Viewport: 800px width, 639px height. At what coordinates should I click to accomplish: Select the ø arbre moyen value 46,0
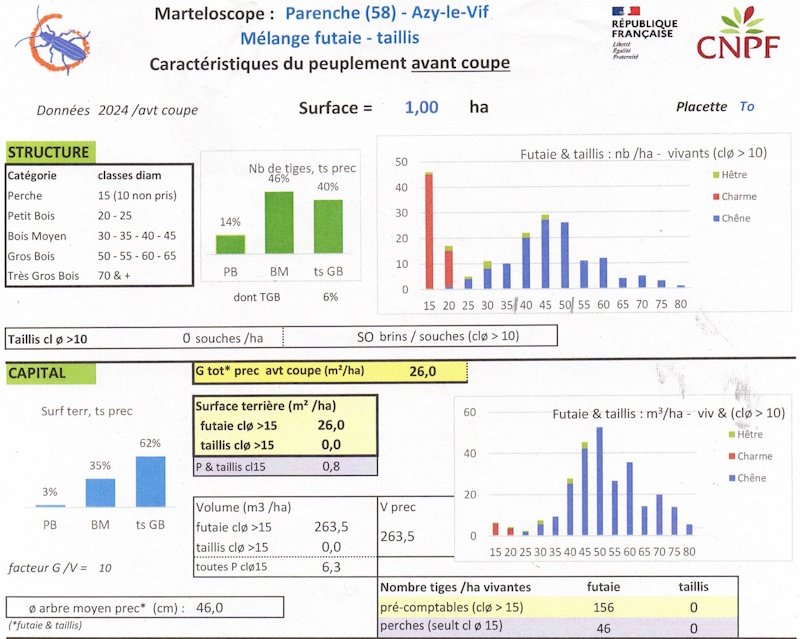207,606
